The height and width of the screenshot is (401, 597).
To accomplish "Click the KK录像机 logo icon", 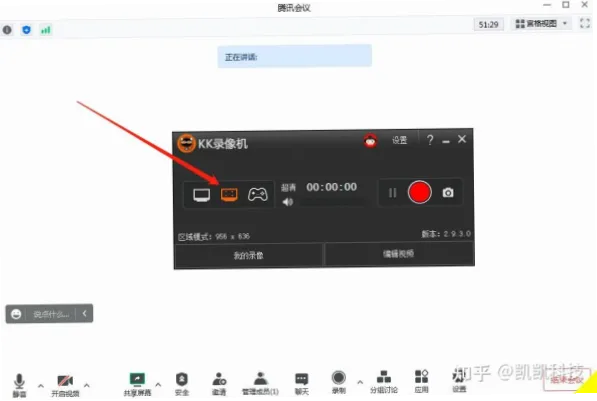I will 186,144.
